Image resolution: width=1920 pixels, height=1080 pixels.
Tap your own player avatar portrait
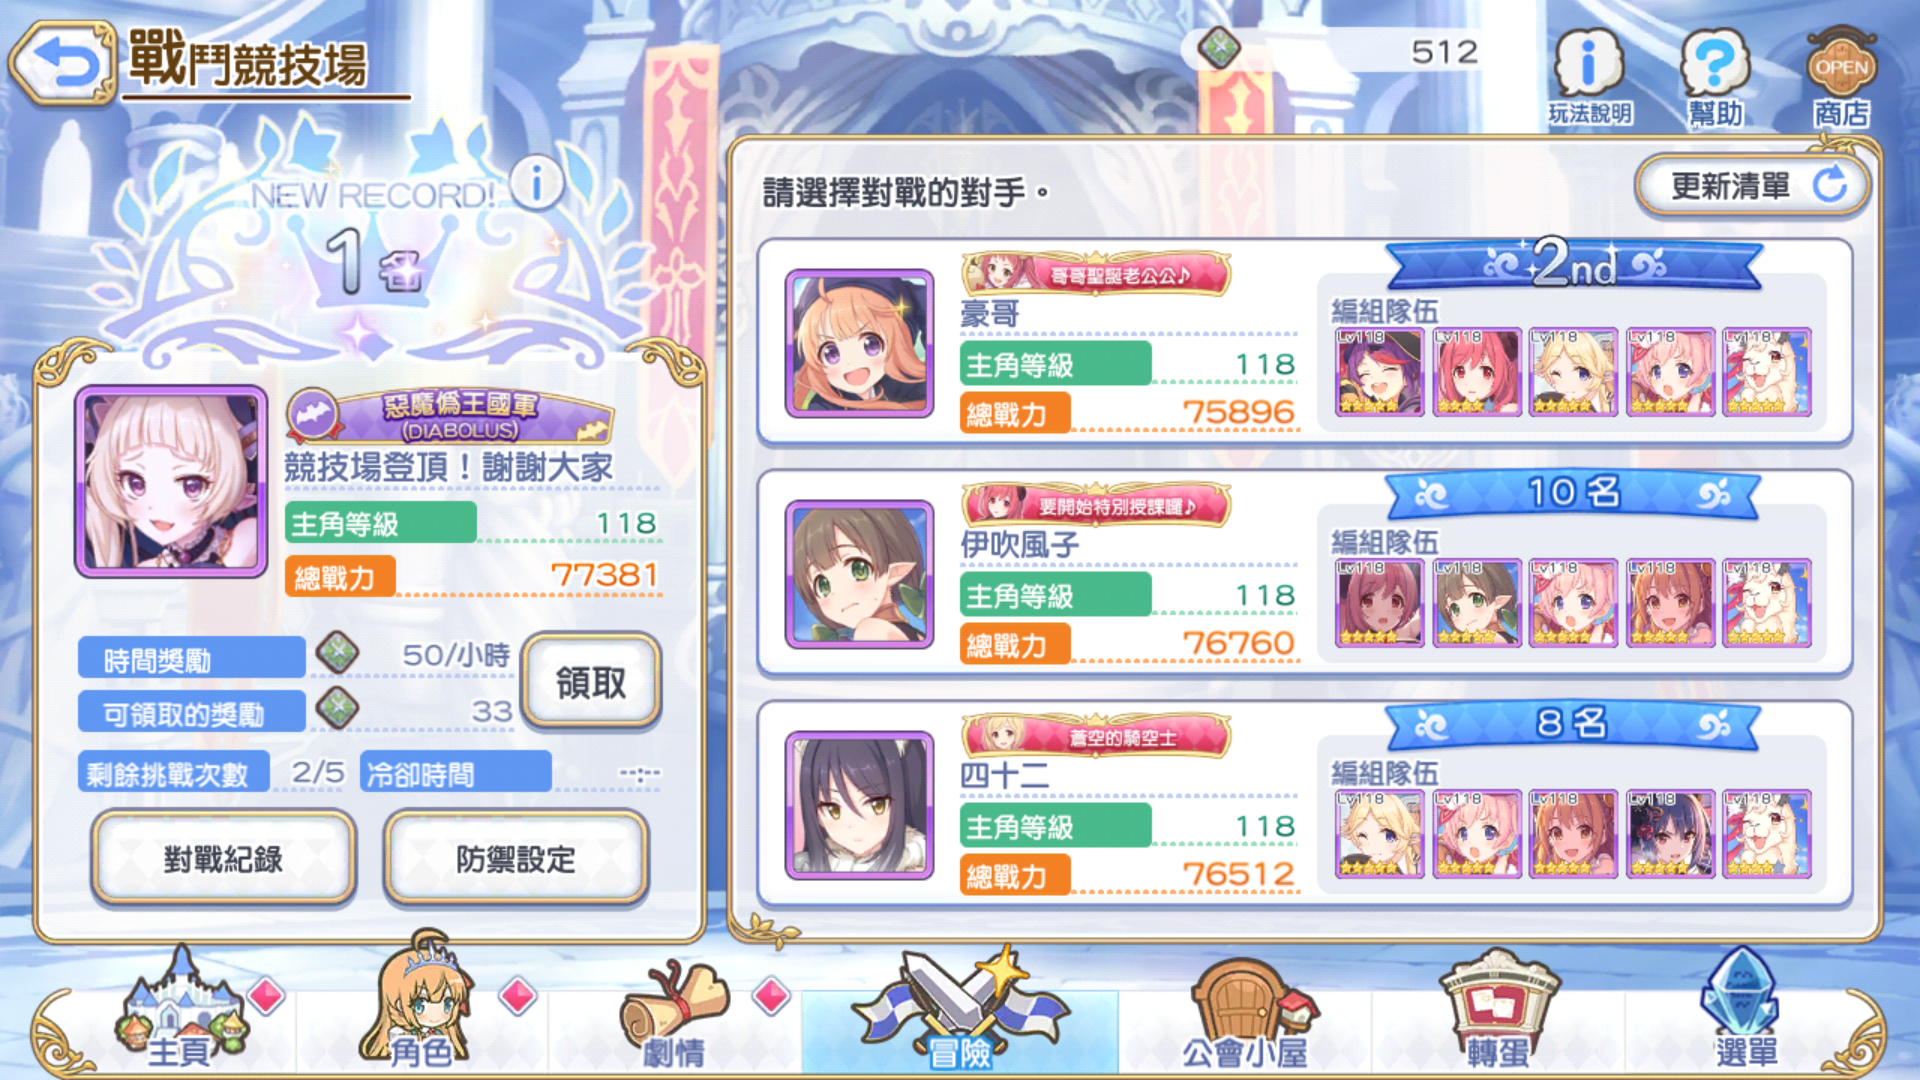(x=171, y=482)
